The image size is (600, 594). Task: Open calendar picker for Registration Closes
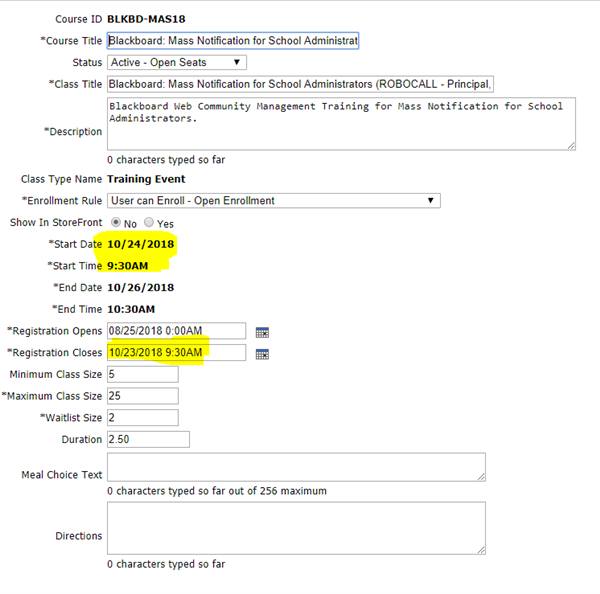262,354
